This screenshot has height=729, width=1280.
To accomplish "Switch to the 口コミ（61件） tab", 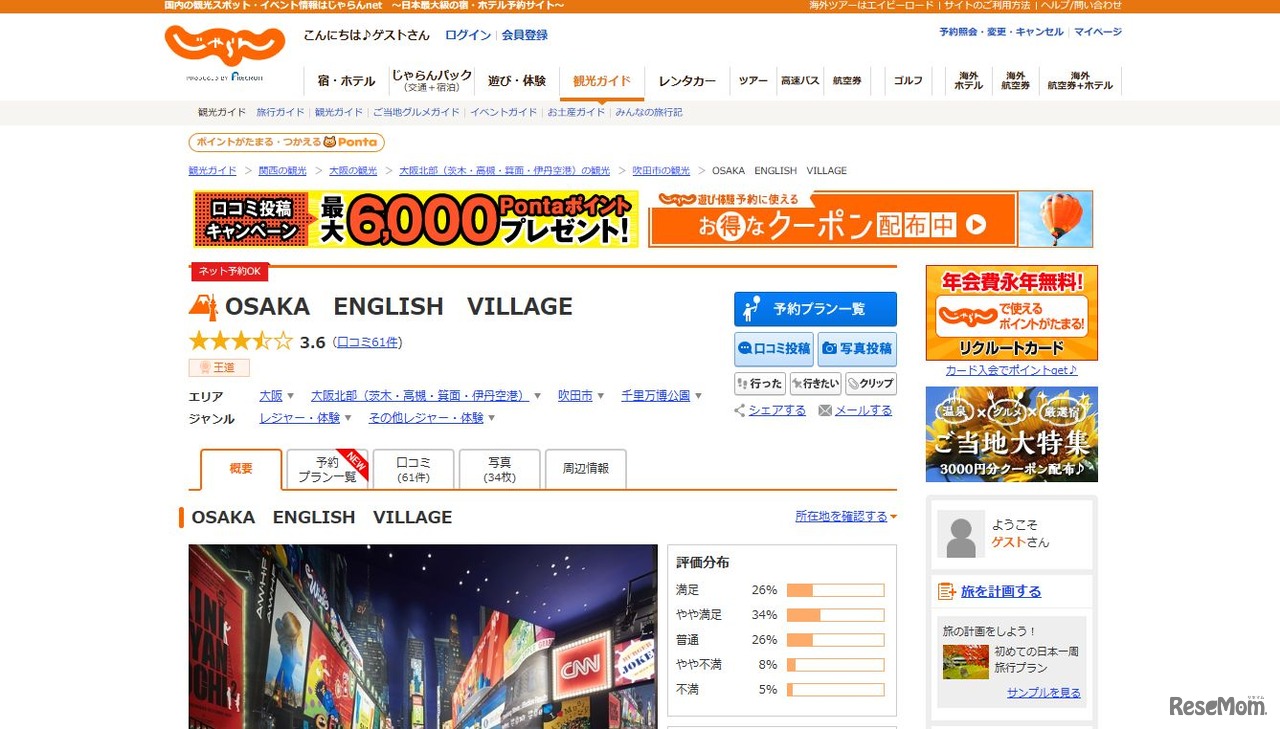I will 413,469.
